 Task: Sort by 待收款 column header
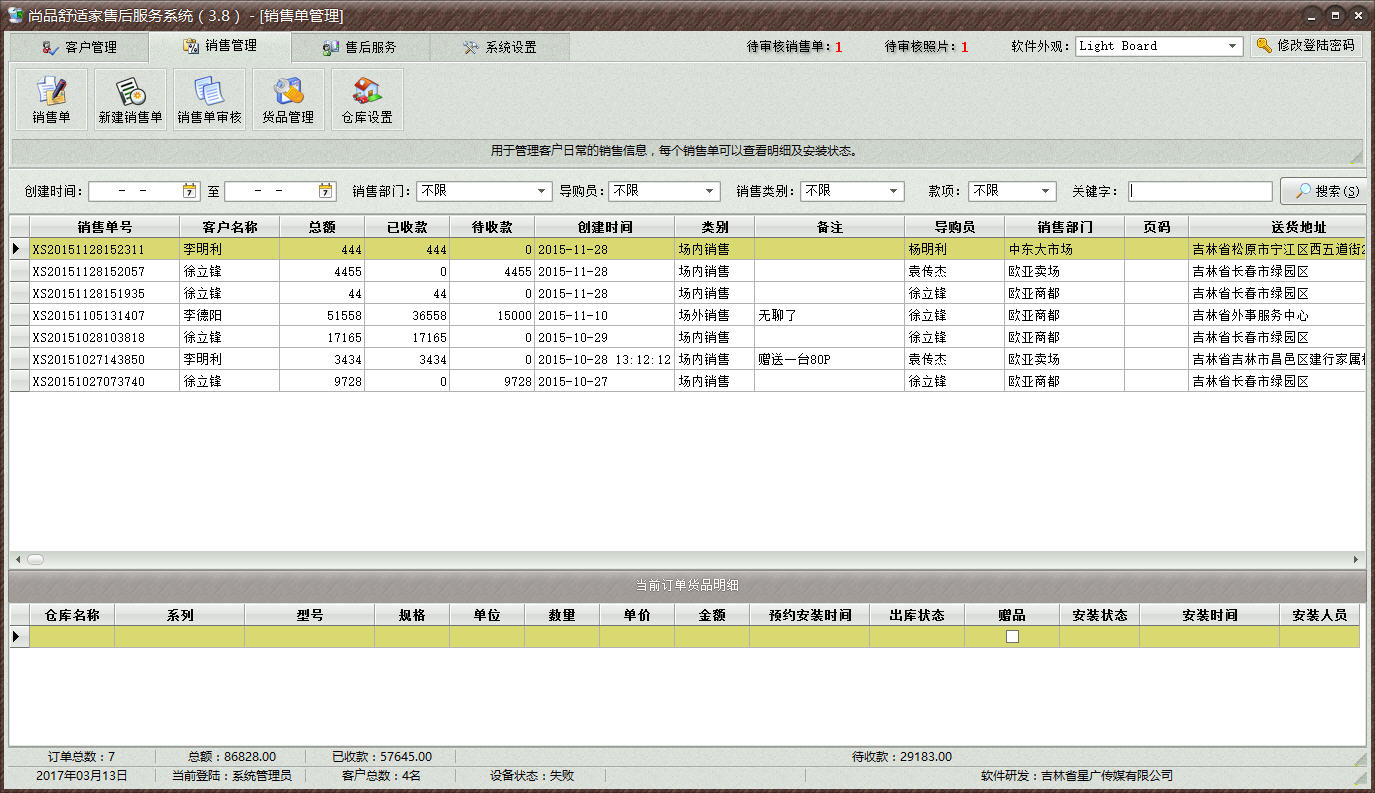tap(492, 227)
